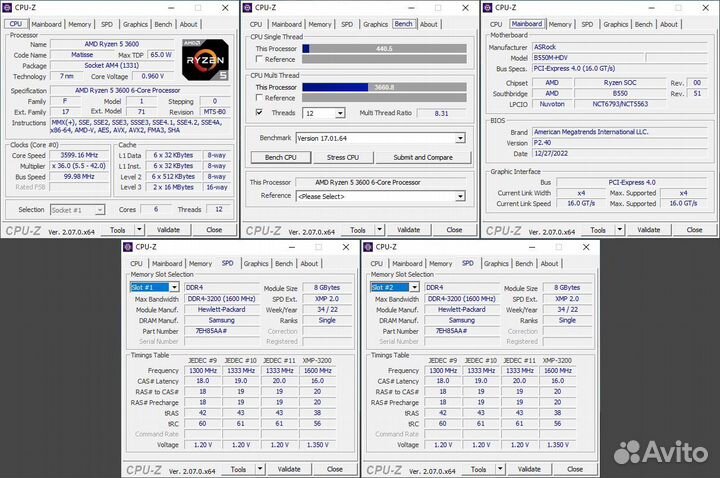Click Validate in the CPU tab window
The image size is (720, 478).
pos(168,230)
